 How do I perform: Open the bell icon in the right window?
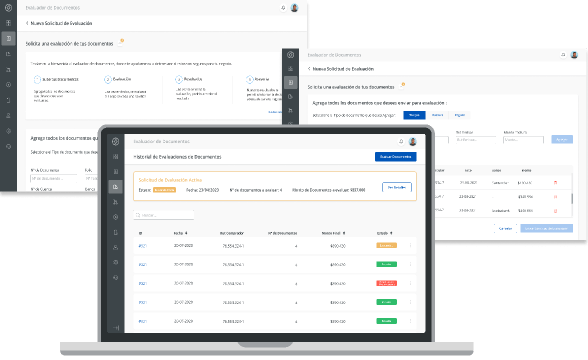pos(563,55)
